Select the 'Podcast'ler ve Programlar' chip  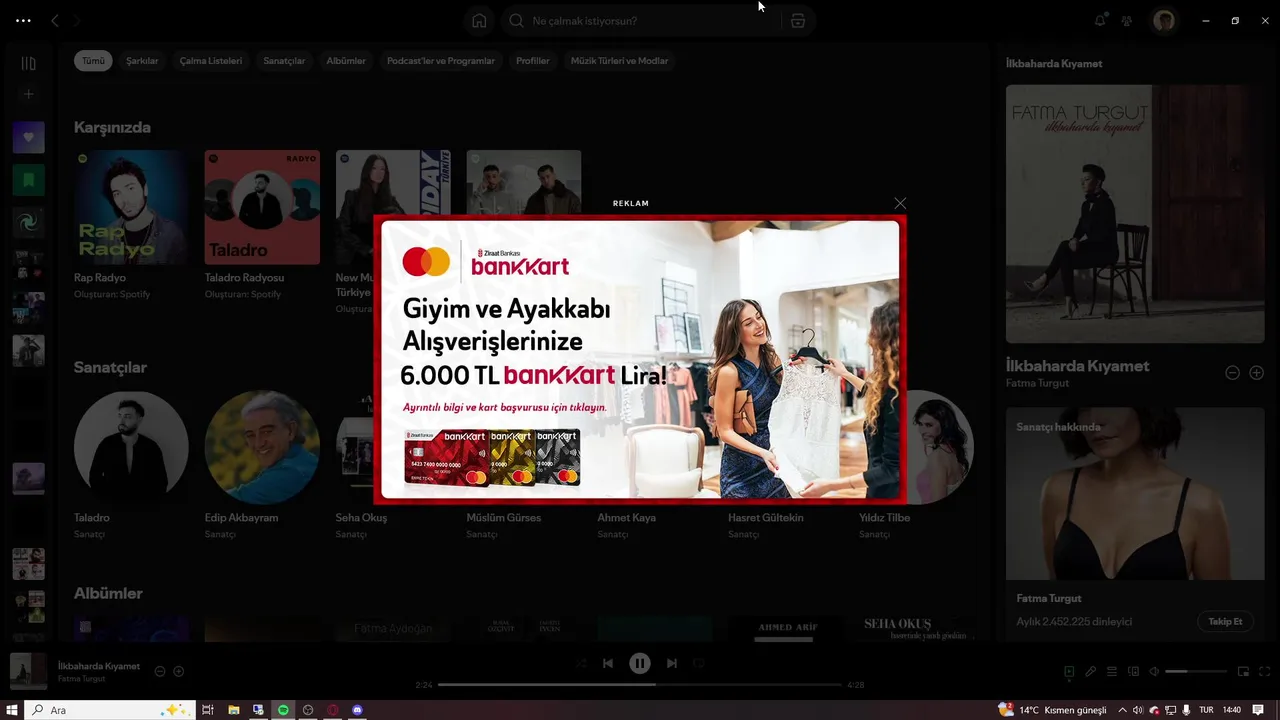[x=441, y=61]
